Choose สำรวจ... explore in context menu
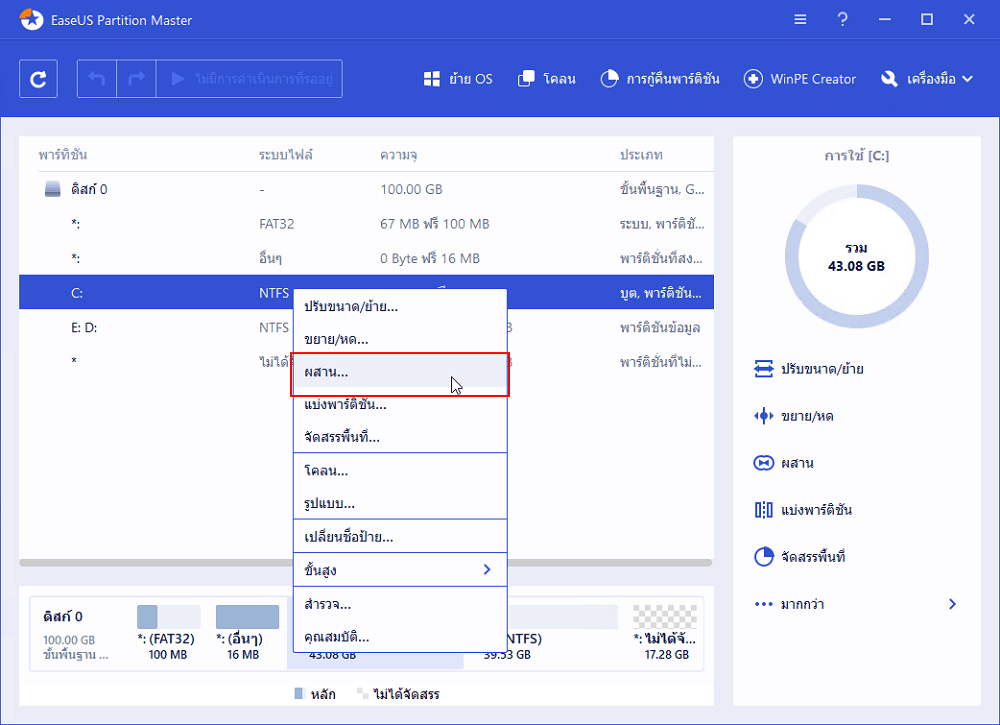This screenshot has height=725, width=1000. [x=400, y=604]
